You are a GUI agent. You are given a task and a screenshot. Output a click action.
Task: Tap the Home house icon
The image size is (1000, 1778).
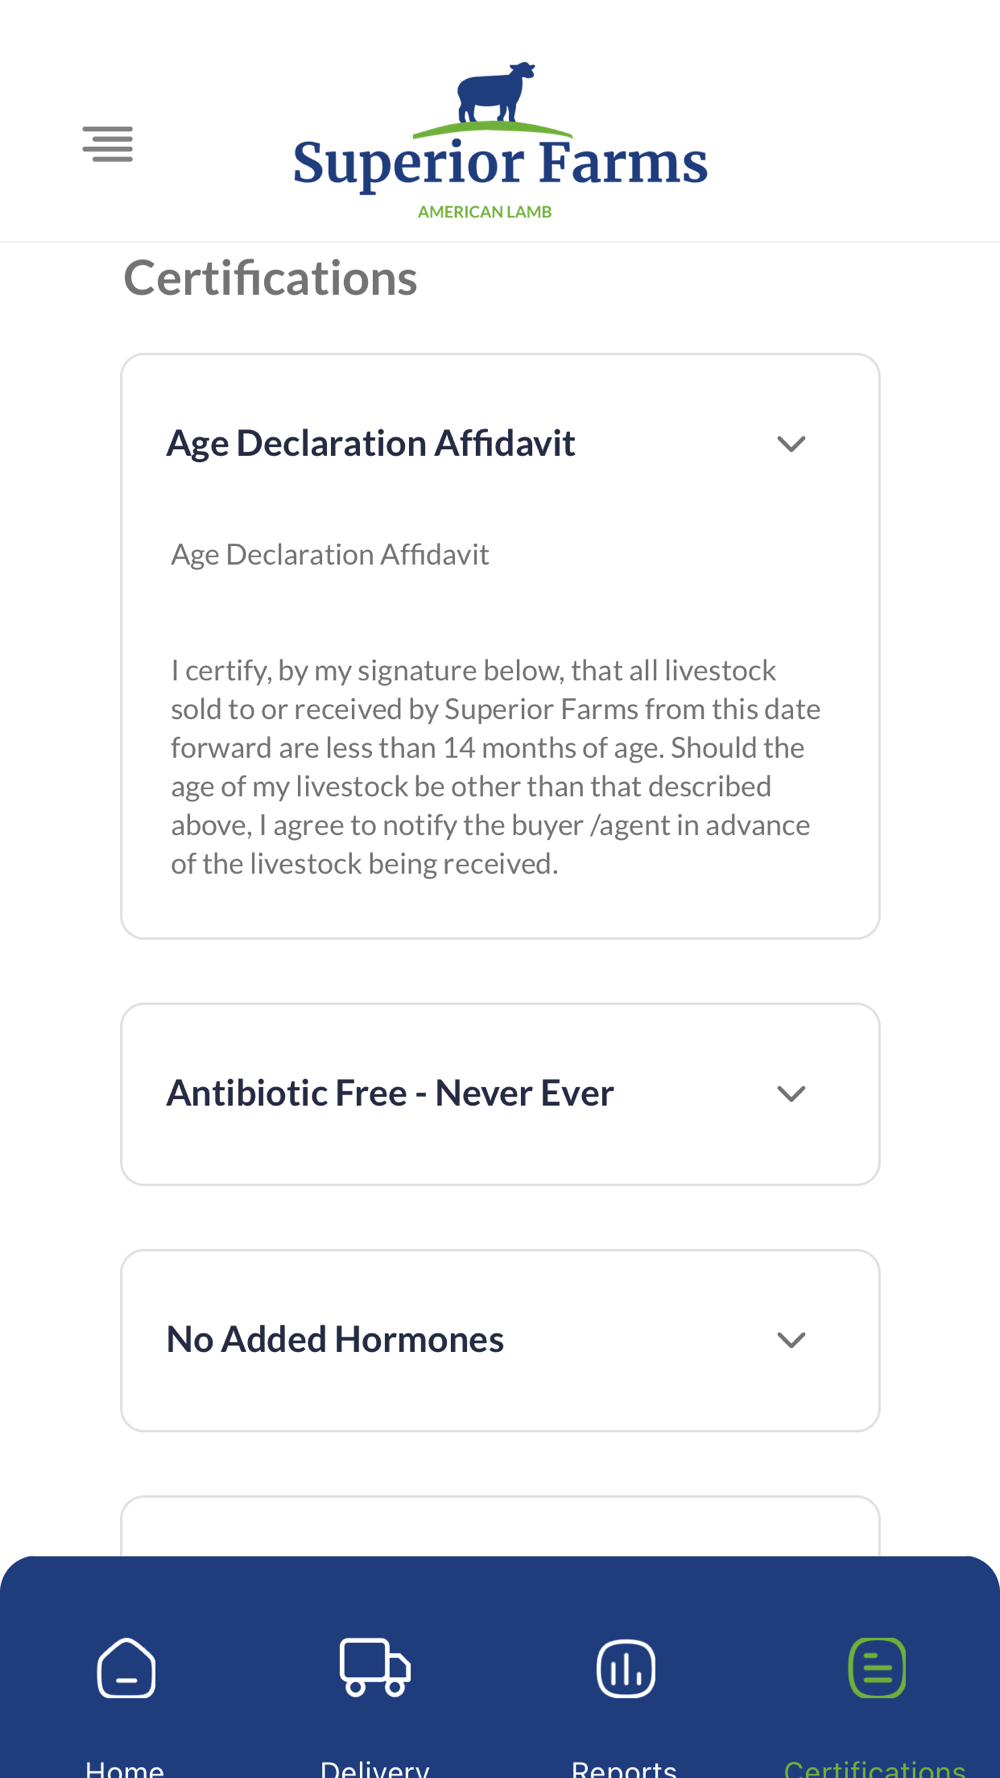(126, 1667)
